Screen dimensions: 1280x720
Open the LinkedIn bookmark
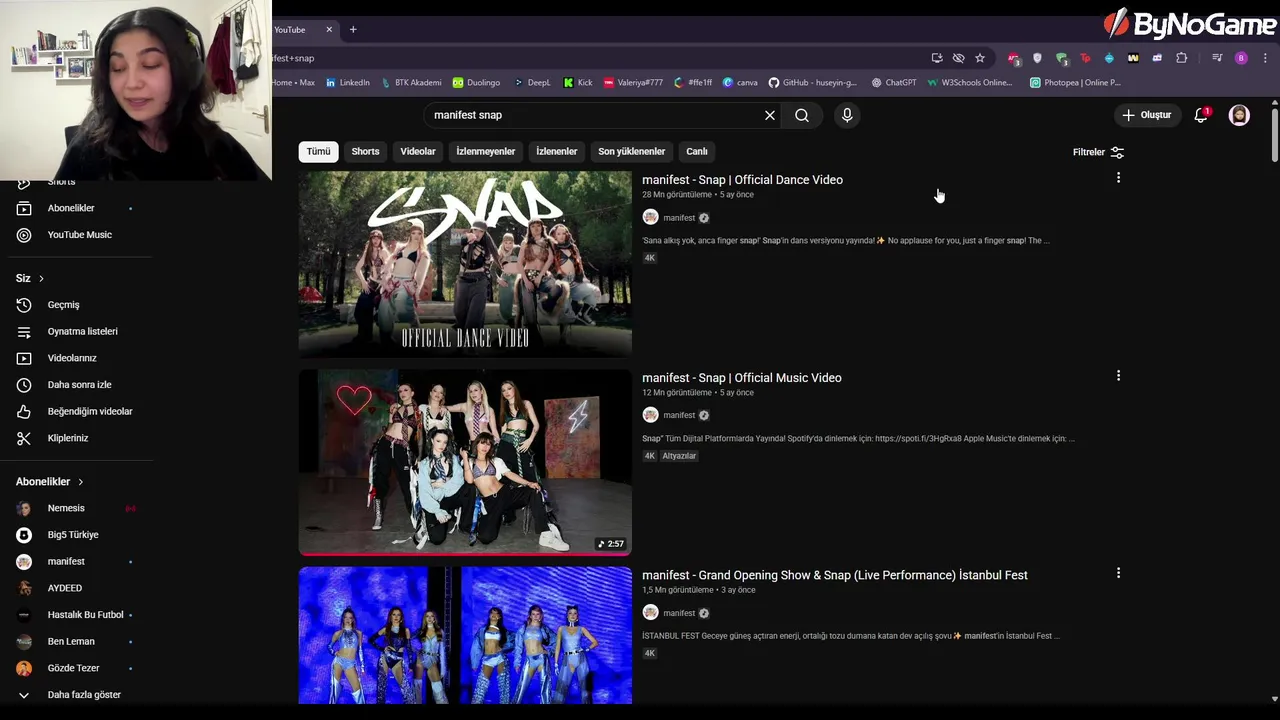[348, 83]
